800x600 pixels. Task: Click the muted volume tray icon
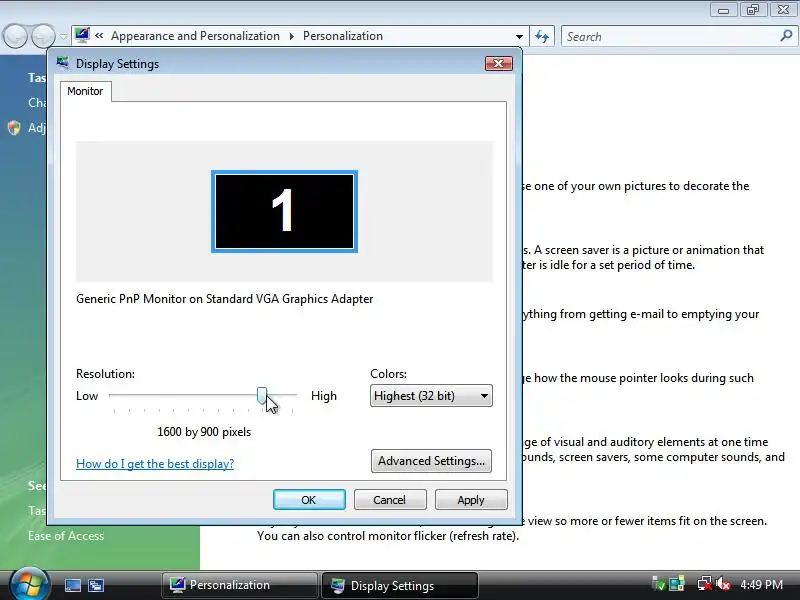tap(722, 584)
